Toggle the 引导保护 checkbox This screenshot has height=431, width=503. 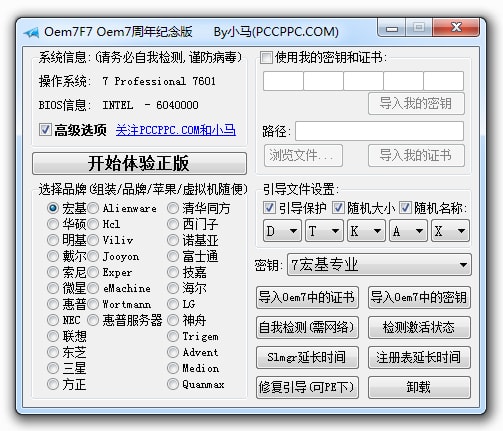click(x=269, y=208)
